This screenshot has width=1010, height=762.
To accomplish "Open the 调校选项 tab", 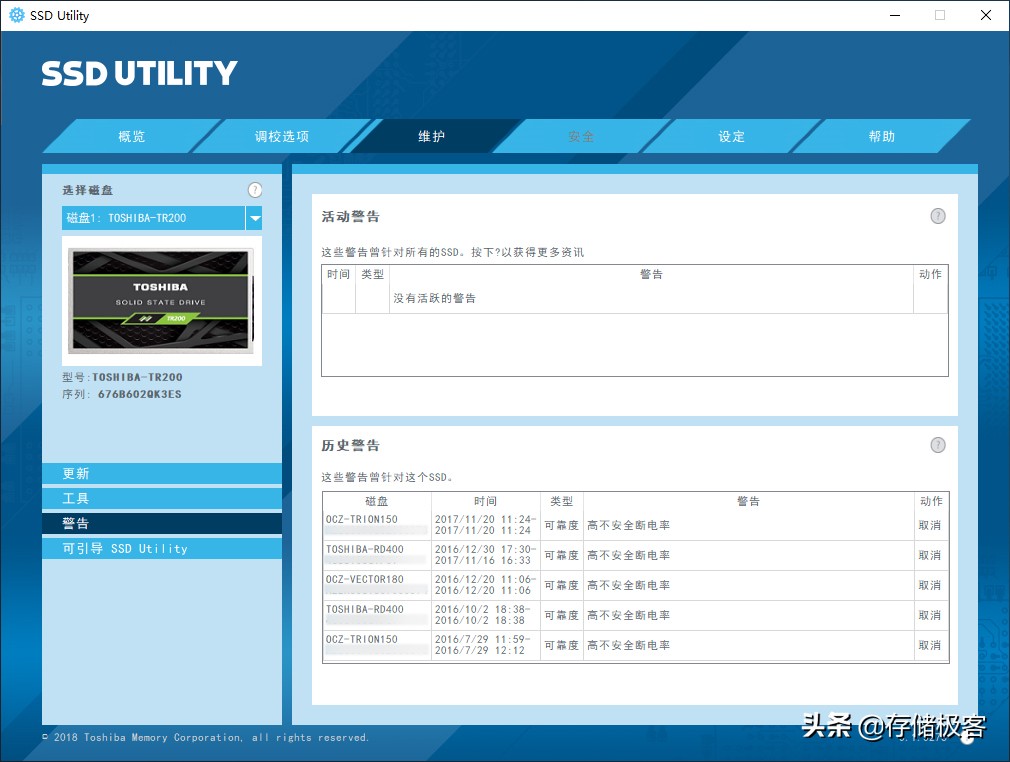I will coord(281,137).
